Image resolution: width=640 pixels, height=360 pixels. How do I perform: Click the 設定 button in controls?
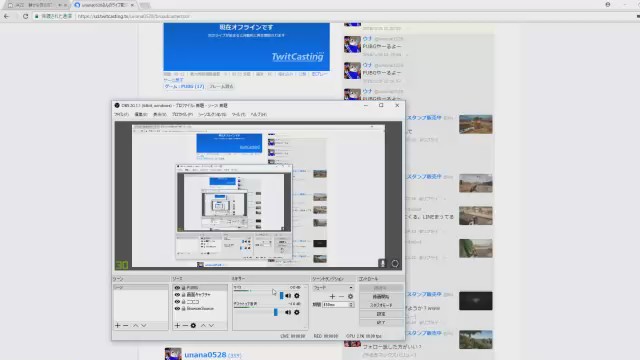pos(381,314)
